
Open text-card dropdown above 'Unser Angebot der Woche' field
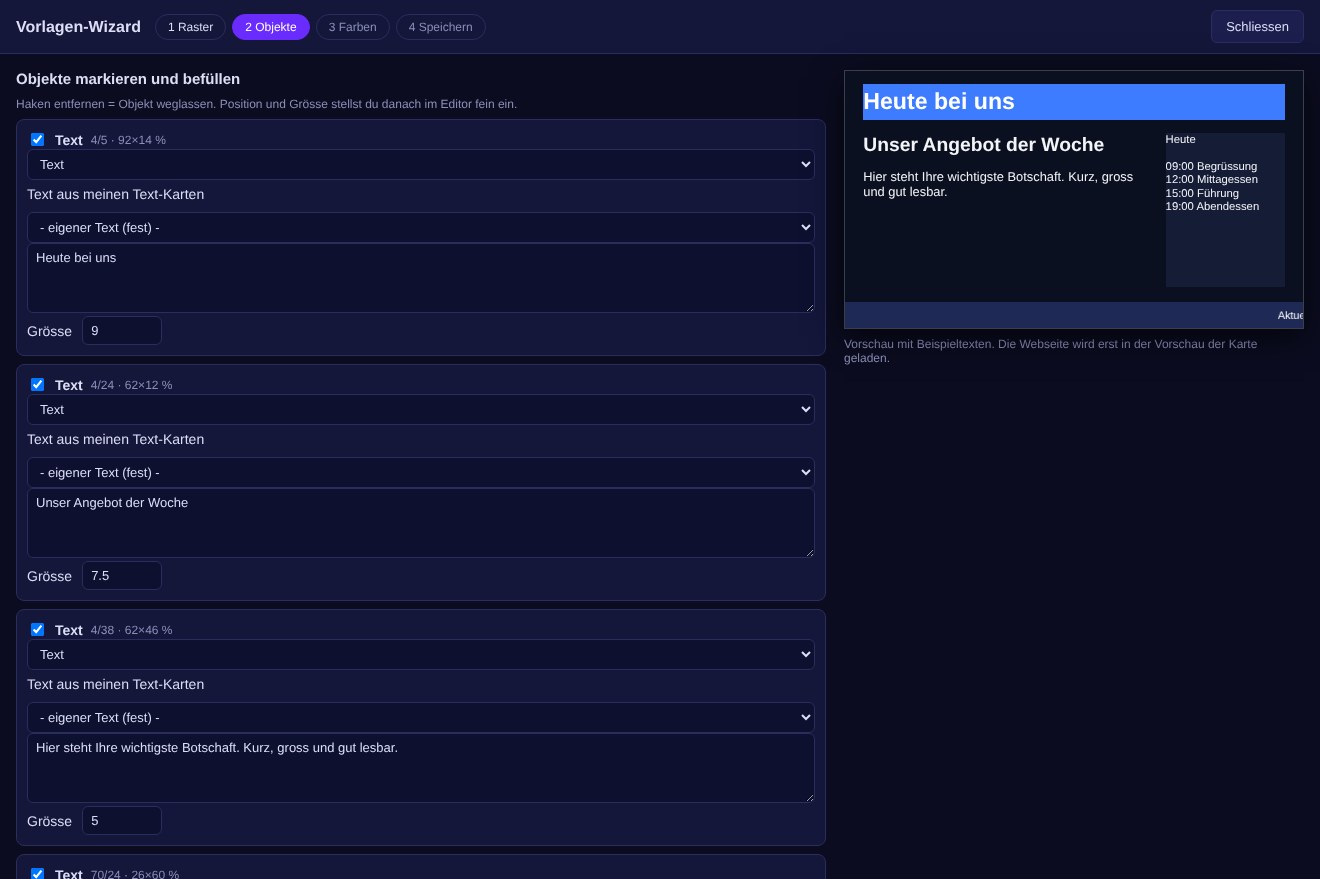[x=421, y=473]
